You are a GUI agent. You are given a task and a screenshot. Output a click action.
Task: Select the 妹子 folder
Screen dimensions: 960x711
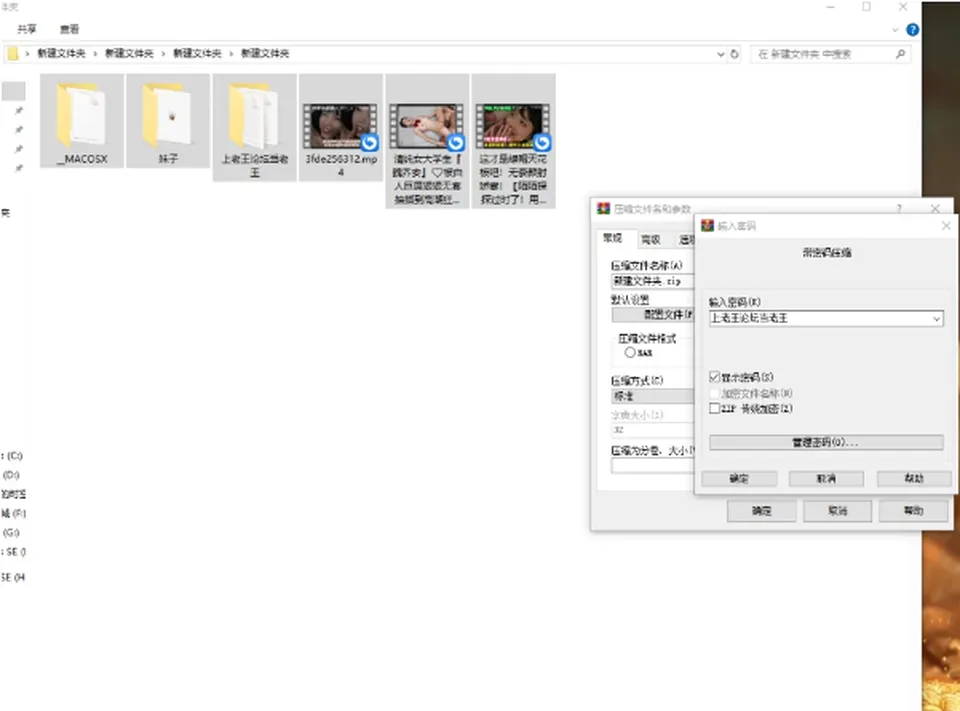click(168, 121)
